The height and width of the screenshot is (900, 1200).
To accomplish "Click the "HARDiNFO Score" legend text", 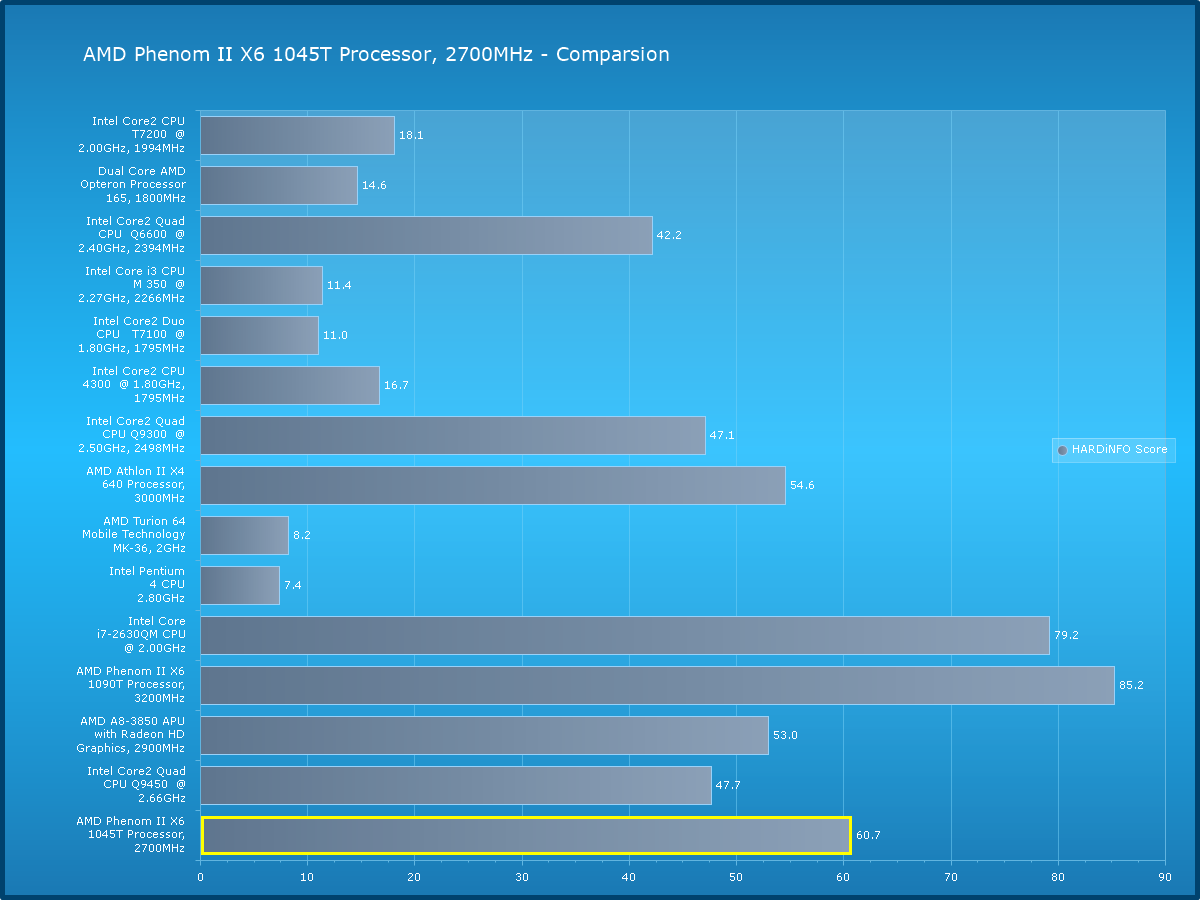I will click(1119, 450).
